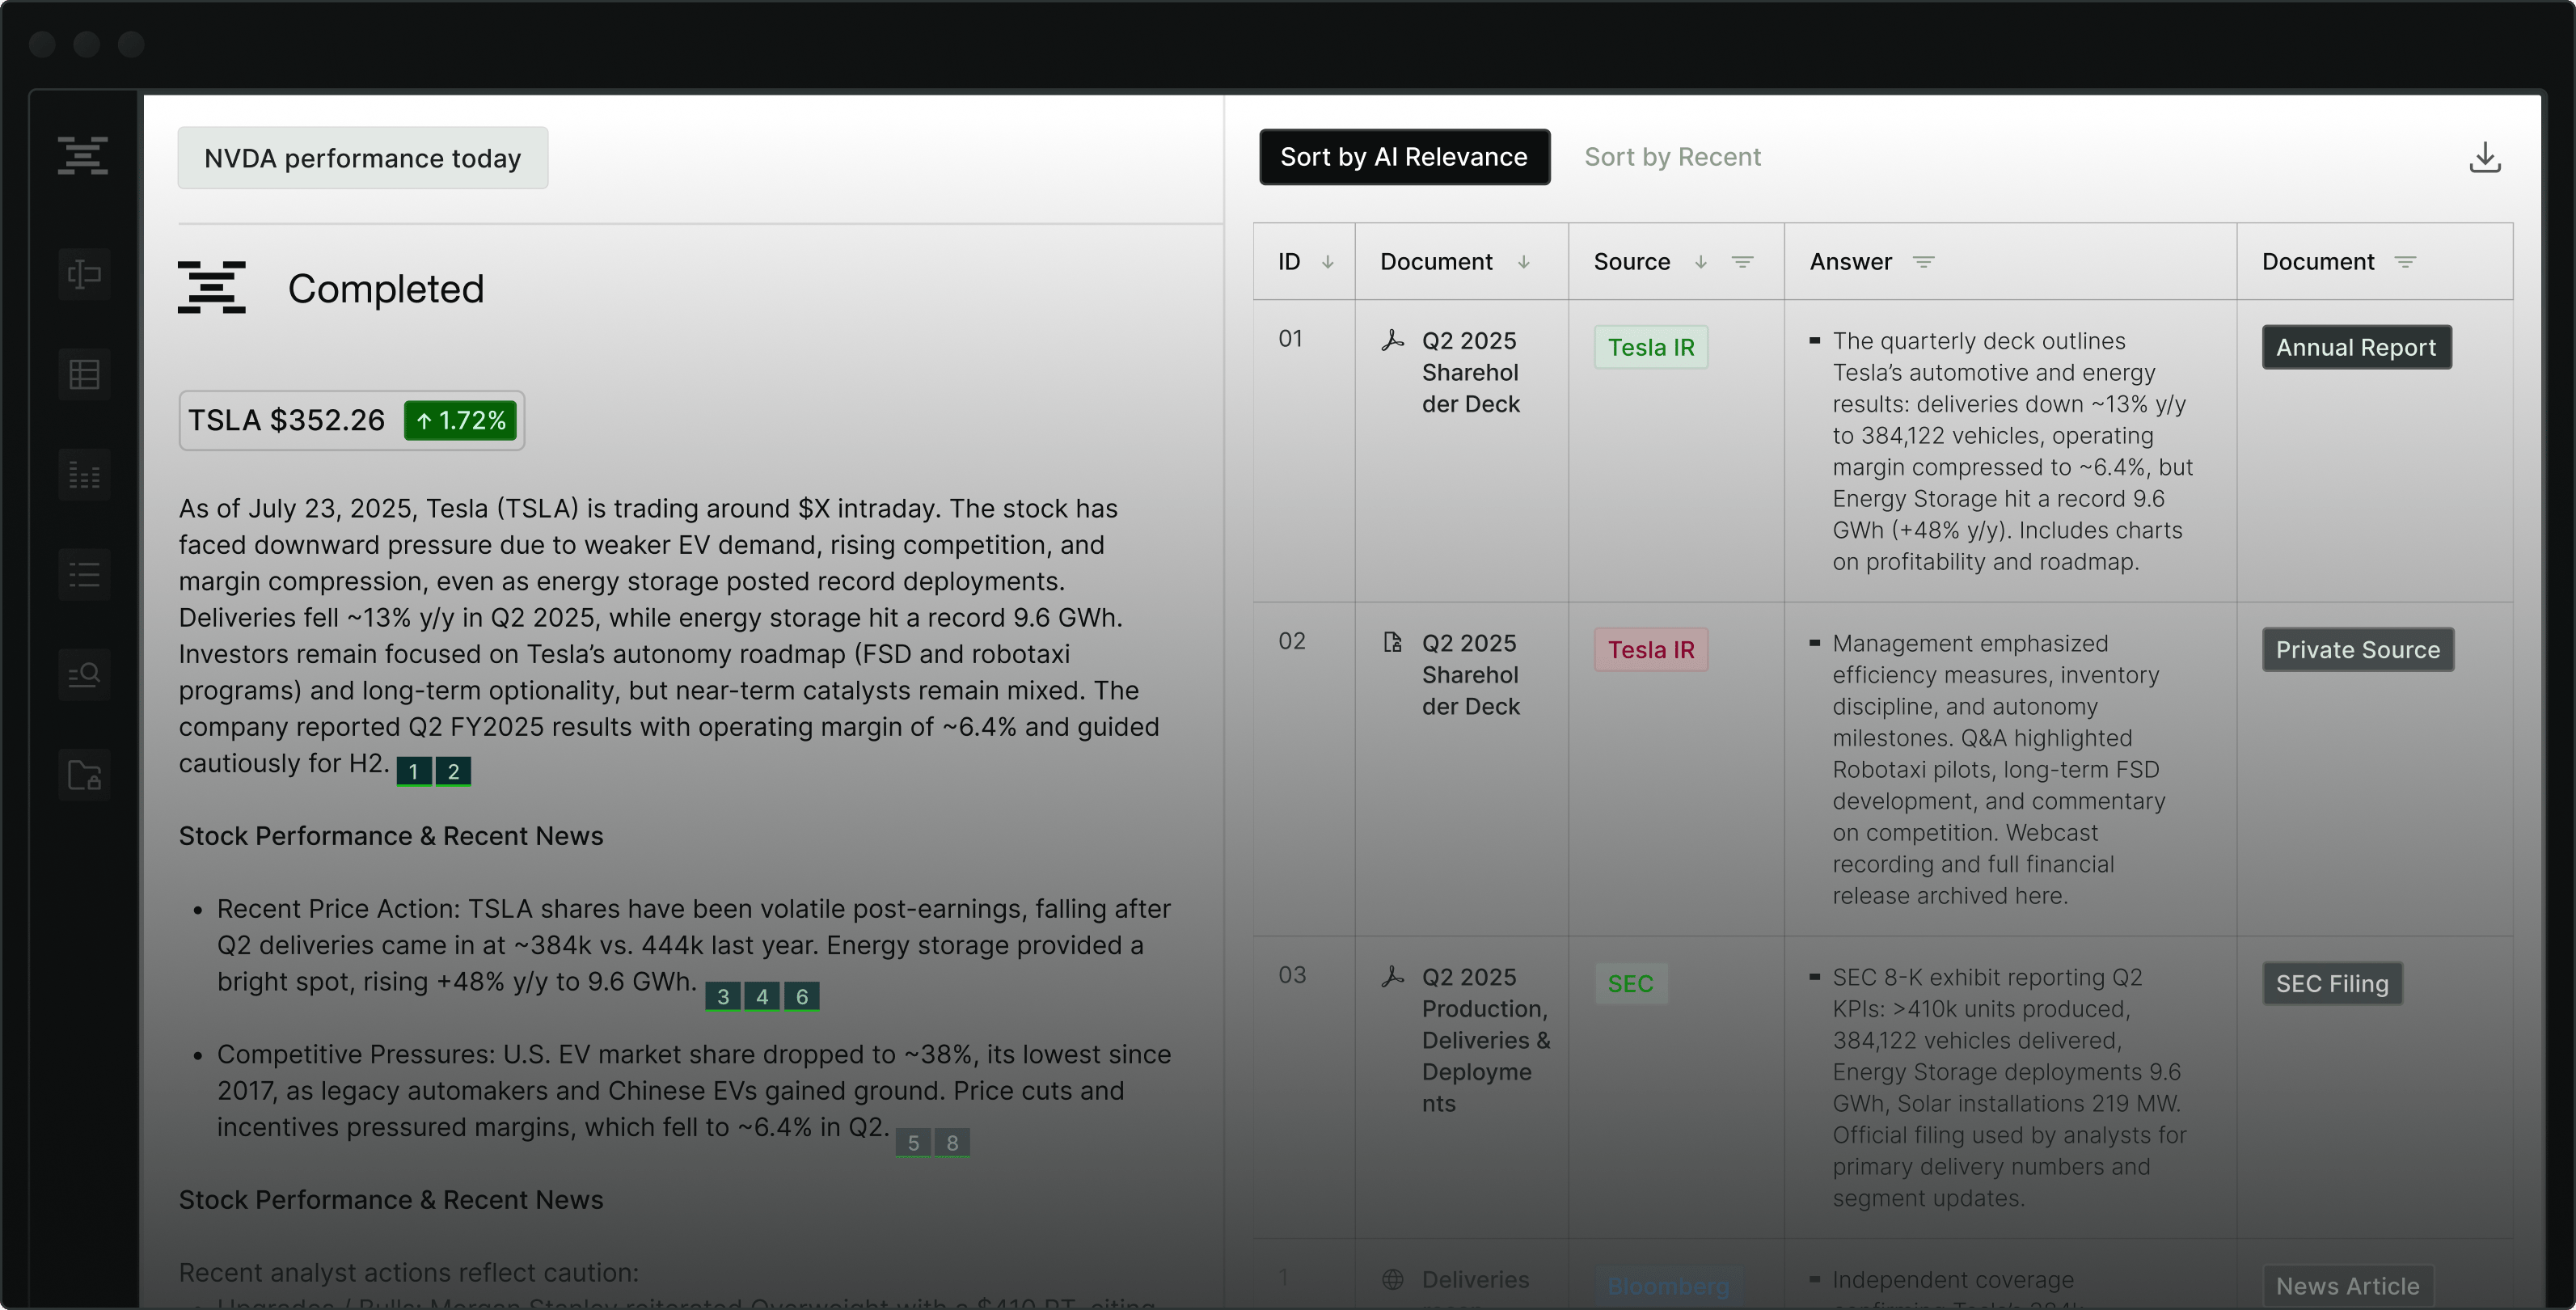This screenshot has width=2576, height=1310.
Task: Click the dotted grid sidebar icon
Action: (x=84, y=475)
